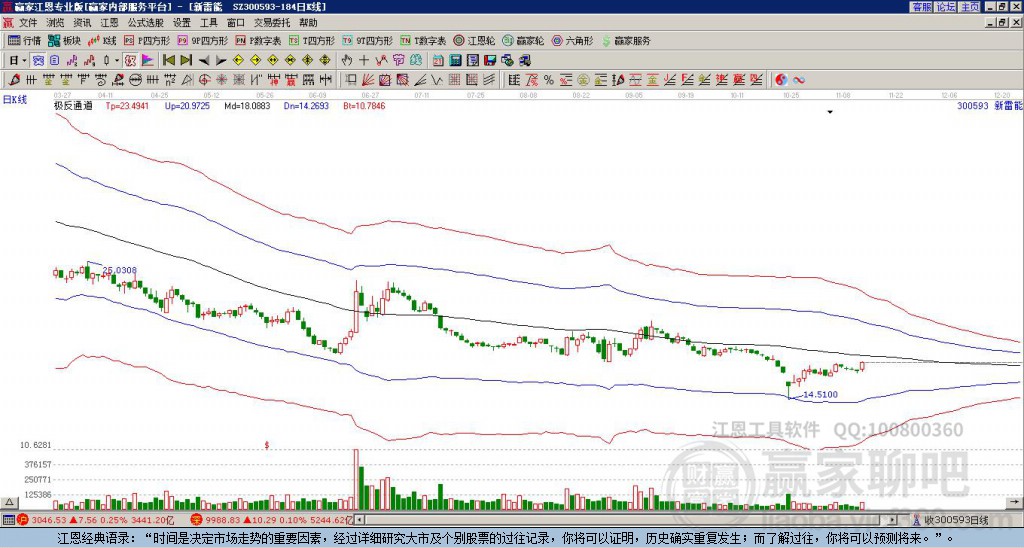Select the zigzag wave line tool

(436, 80)
